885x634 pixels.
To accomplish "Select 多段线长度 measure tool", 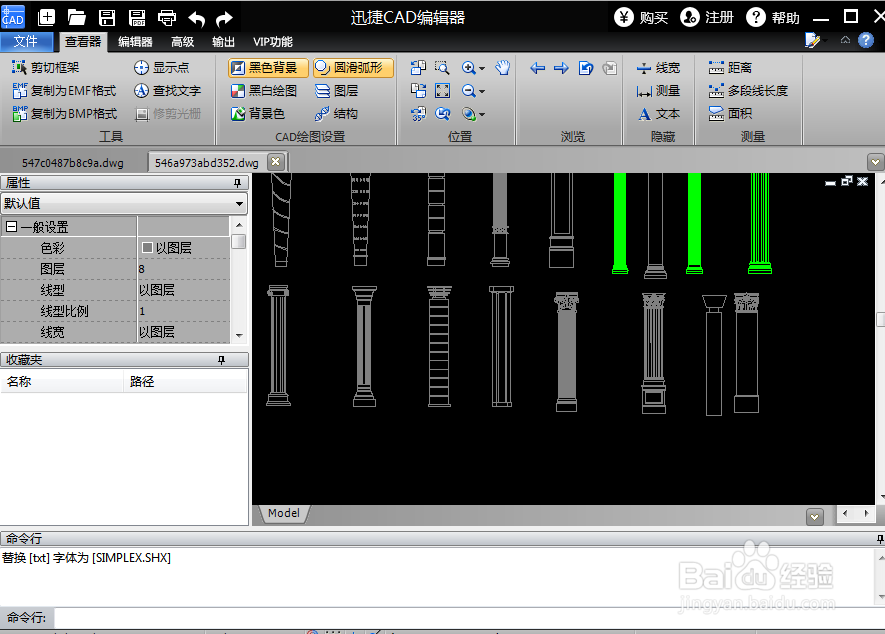I will (748, 91).
